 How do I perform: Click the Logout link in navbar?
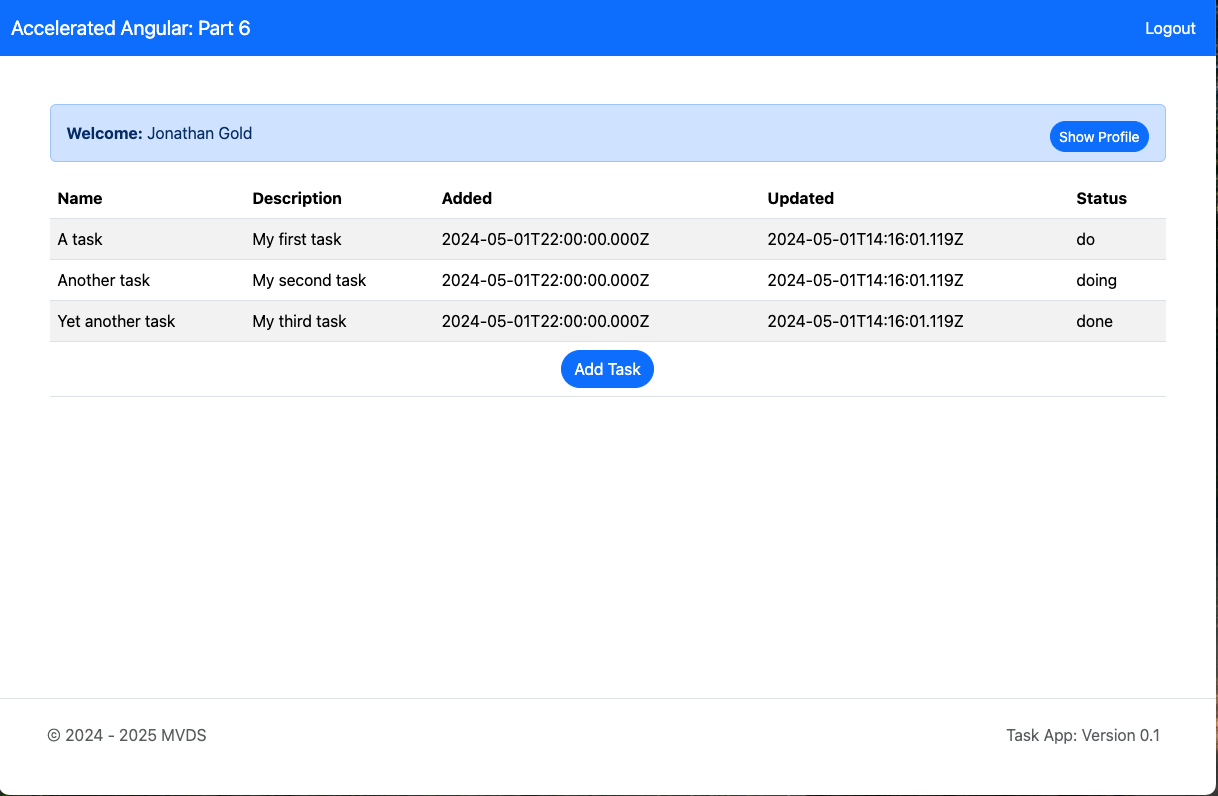coord(1170,28)
